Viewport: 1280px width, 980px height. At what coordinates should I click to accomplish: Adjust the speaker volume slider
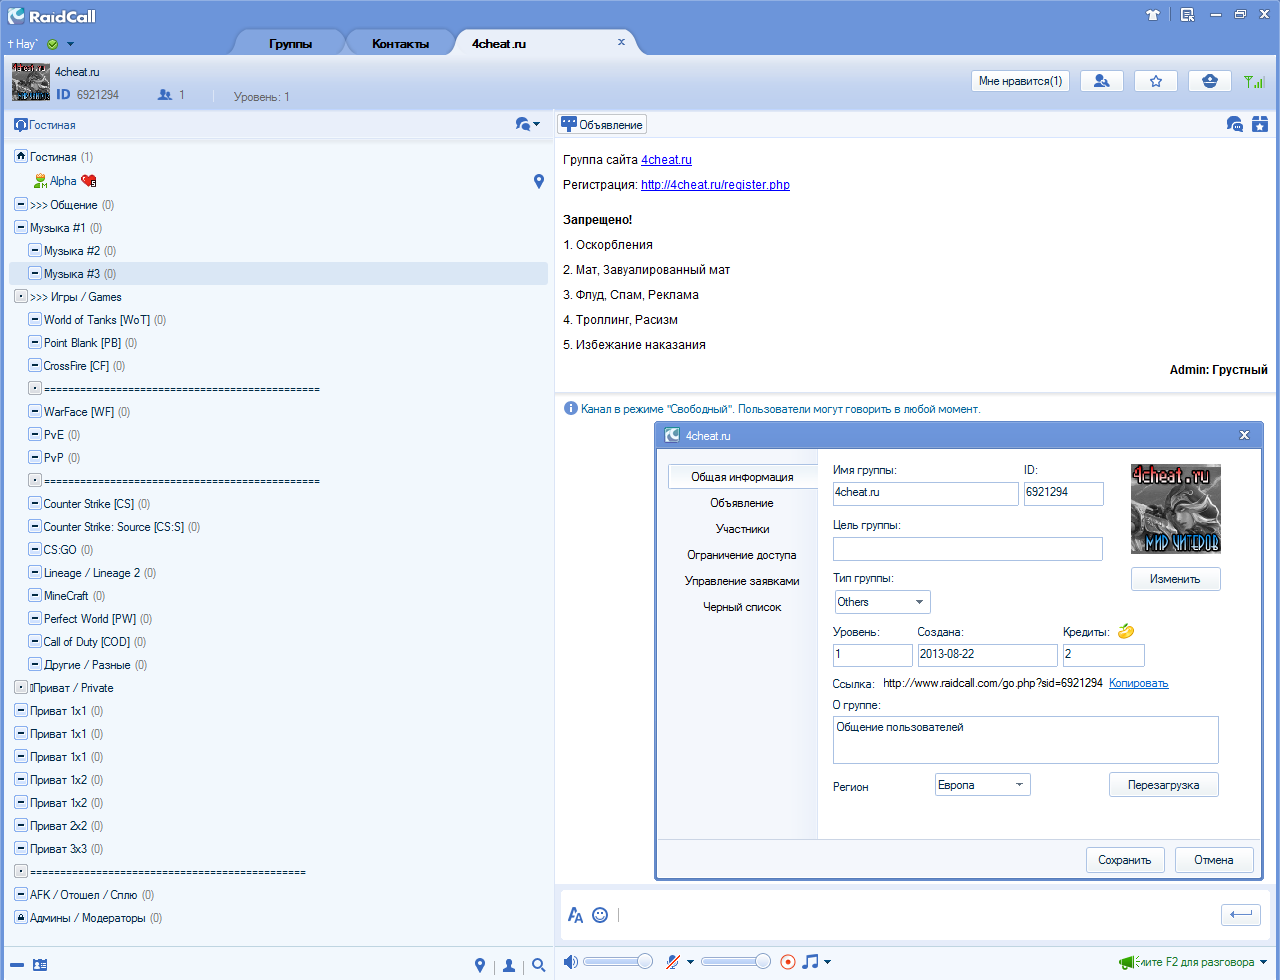pos(618,962)
